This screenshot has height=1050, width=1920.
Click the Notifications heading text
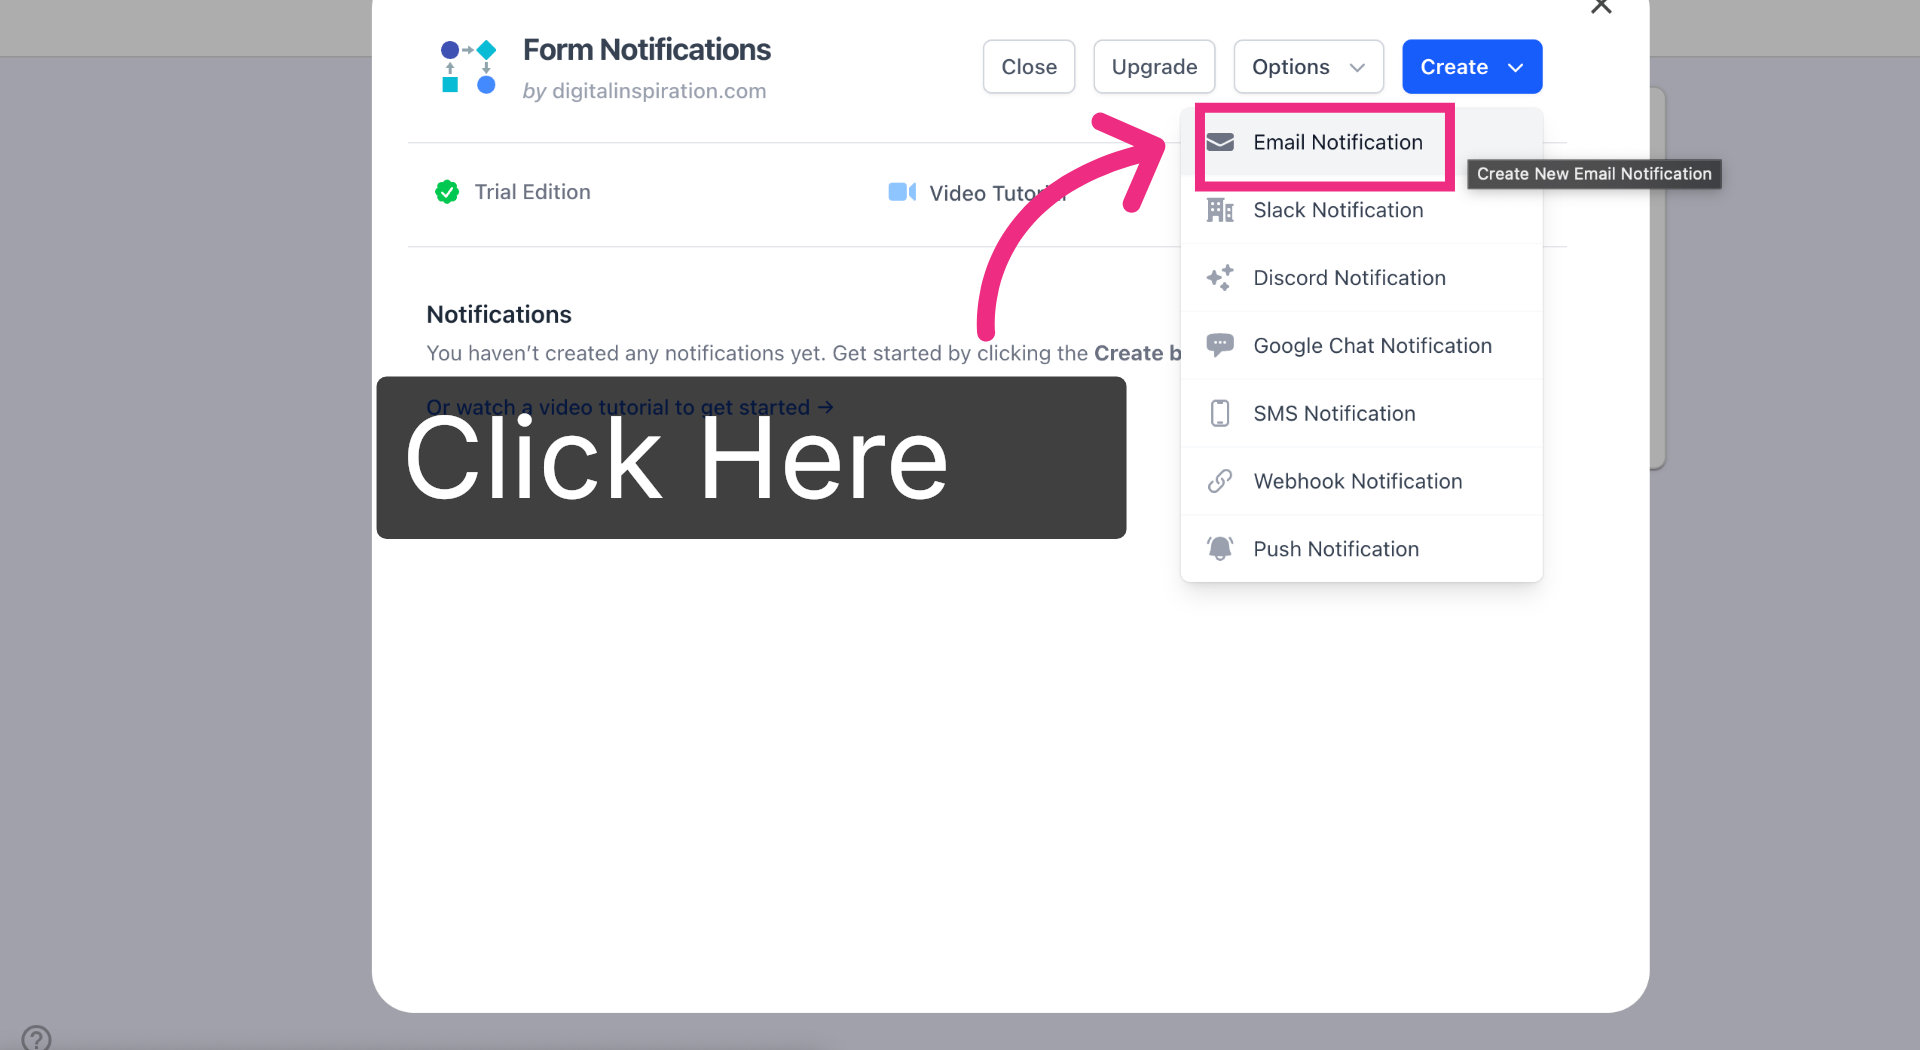point(499,315)
